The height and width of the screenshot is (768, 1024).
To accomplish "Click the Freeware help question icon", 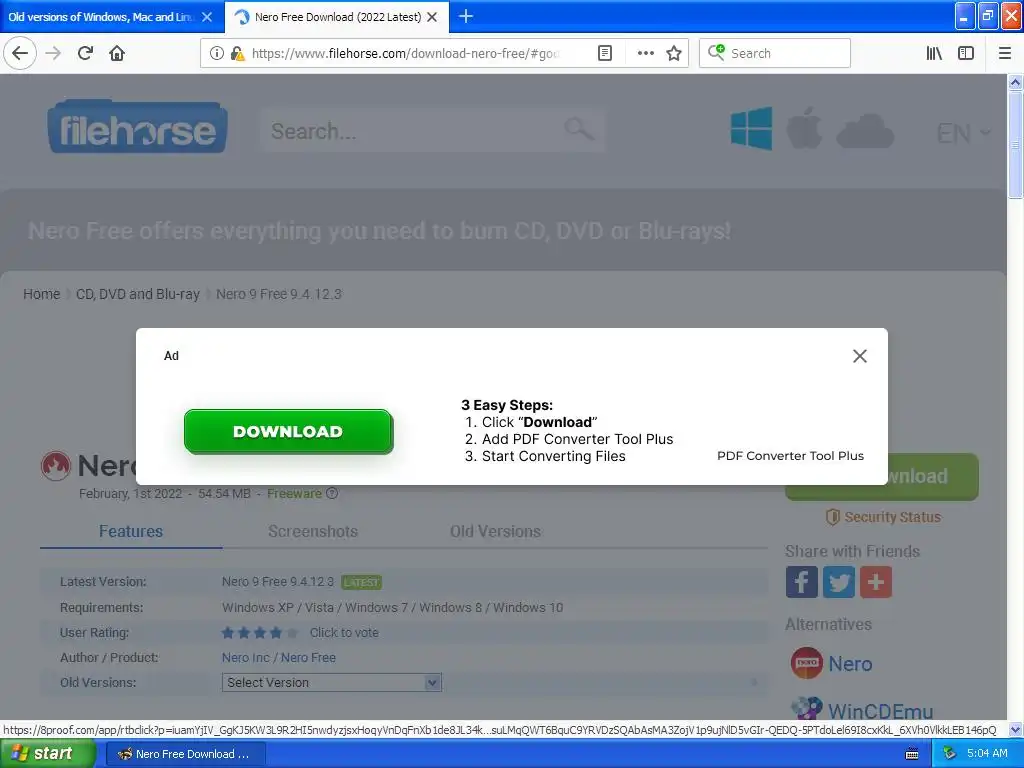I will (x=332, y=493).
